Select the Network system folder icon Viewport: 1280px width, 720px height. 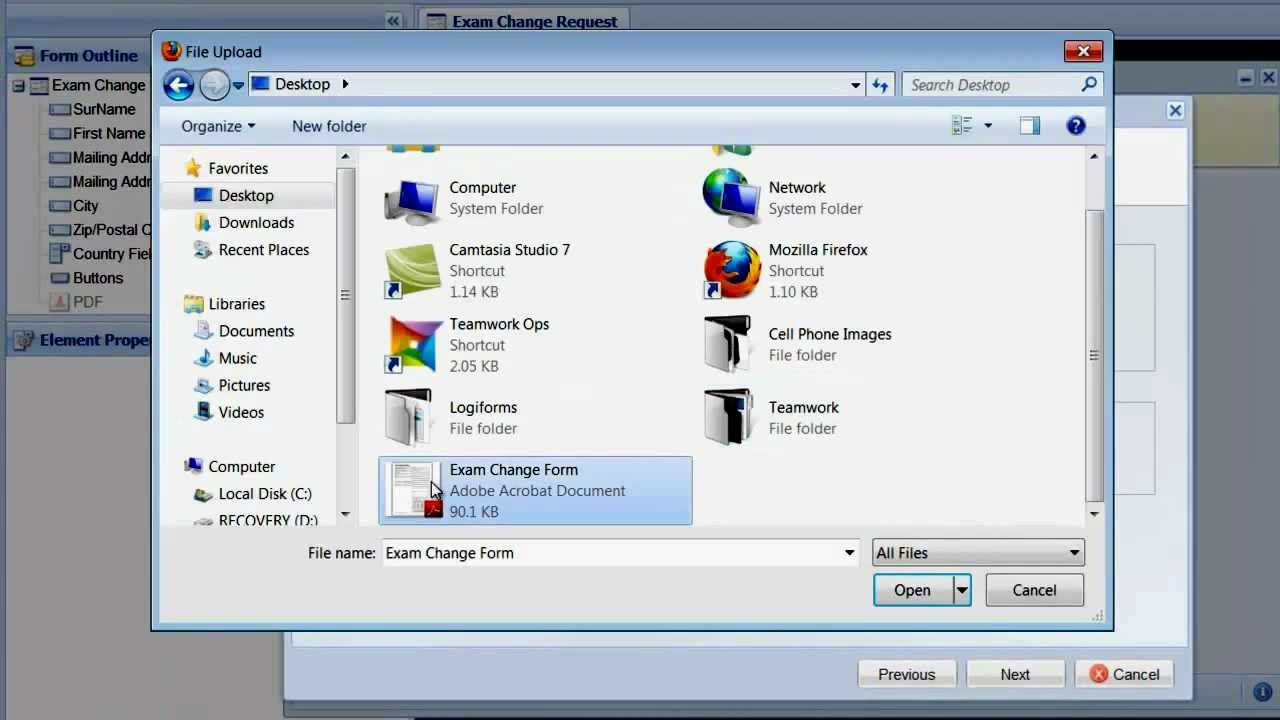pos(731,198)
